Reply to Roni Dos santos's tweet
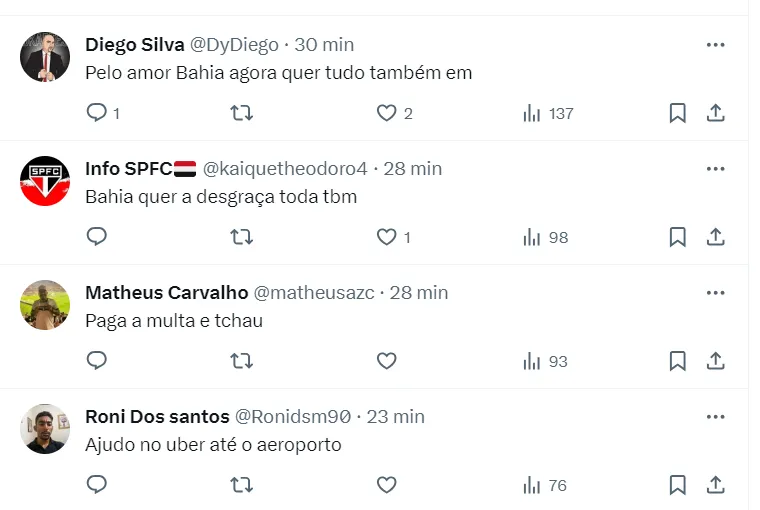760x510 pixels. click(x=97, y=485)
